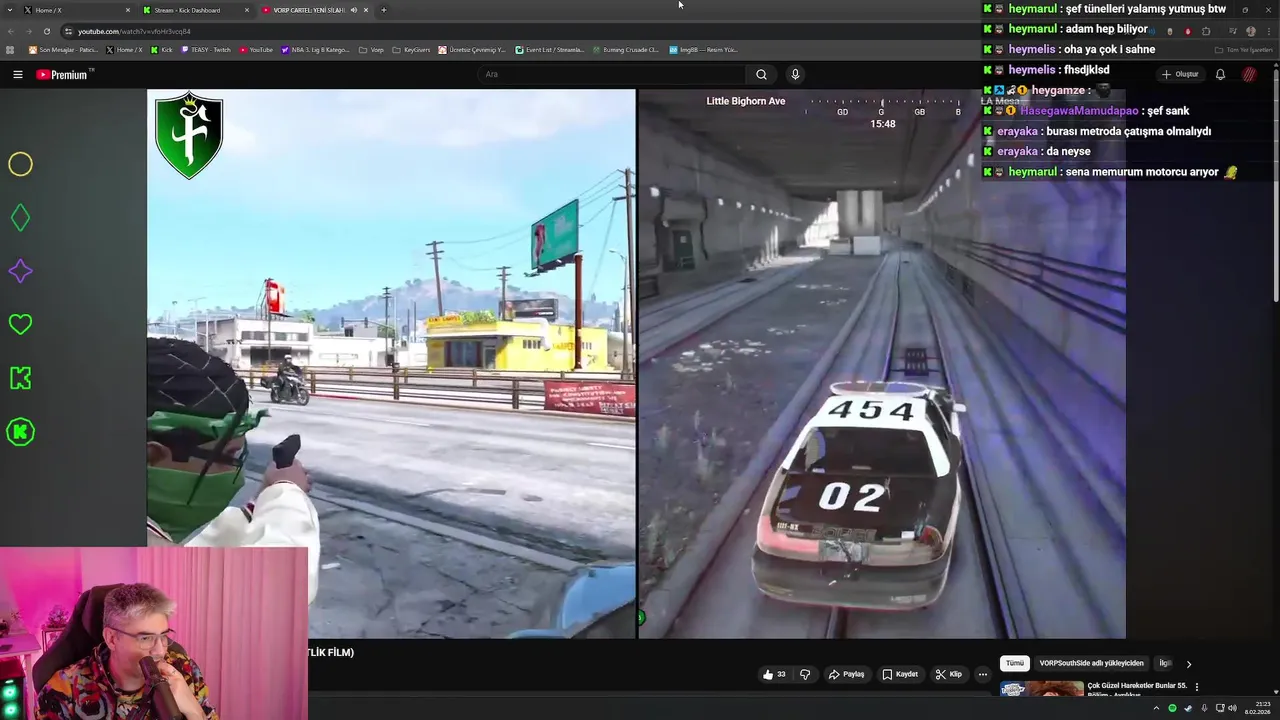Image resolution: width=1280 pixels, height=720 pixels.
Task: Close the Home / X browser tab
Action: (x=128, y=10)
